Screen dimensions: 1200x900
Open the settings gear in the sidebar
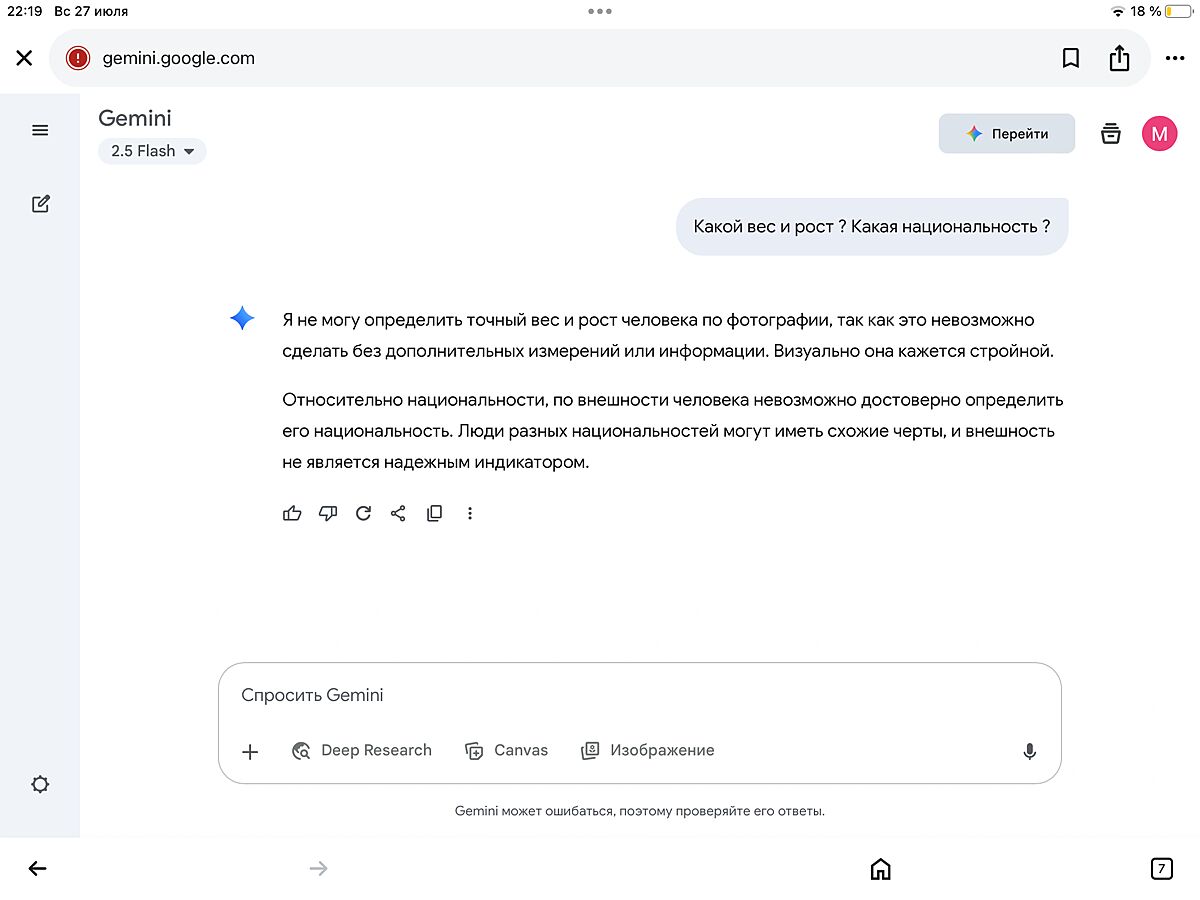40,785
